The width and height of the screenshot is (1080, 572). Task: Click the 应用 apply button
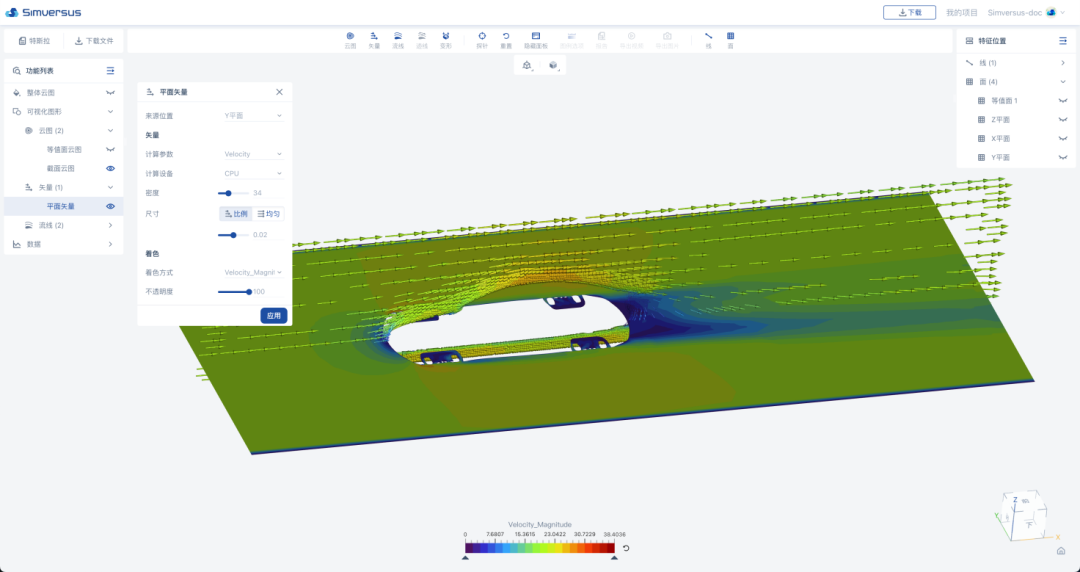[274, 315]
